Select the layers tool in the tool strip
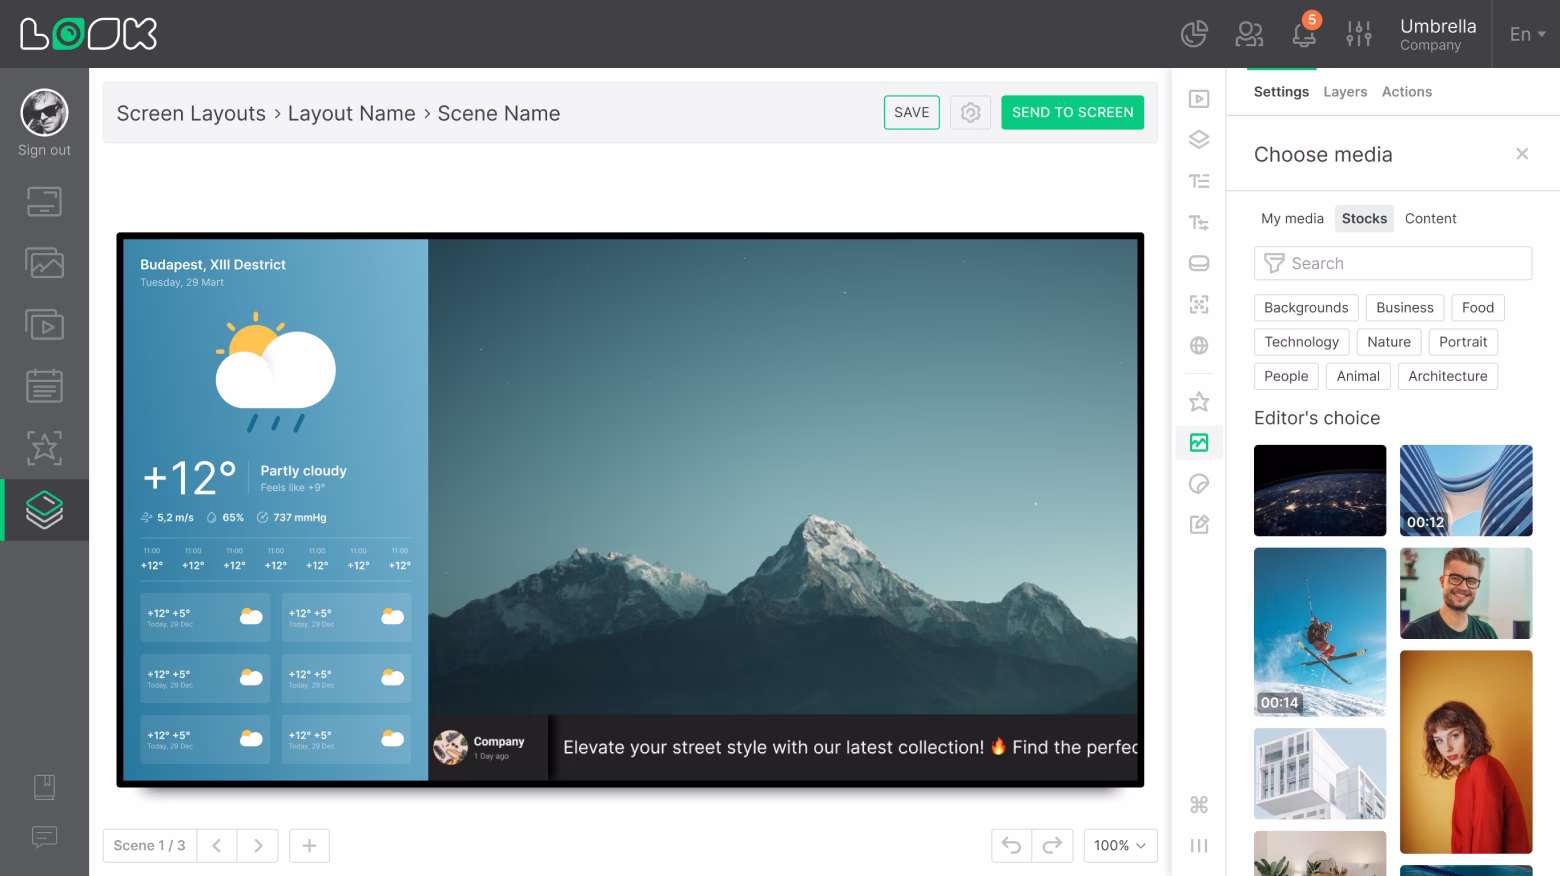Image resolution: width=1560 pixels, height=876 pixels. click(1199, 140)
